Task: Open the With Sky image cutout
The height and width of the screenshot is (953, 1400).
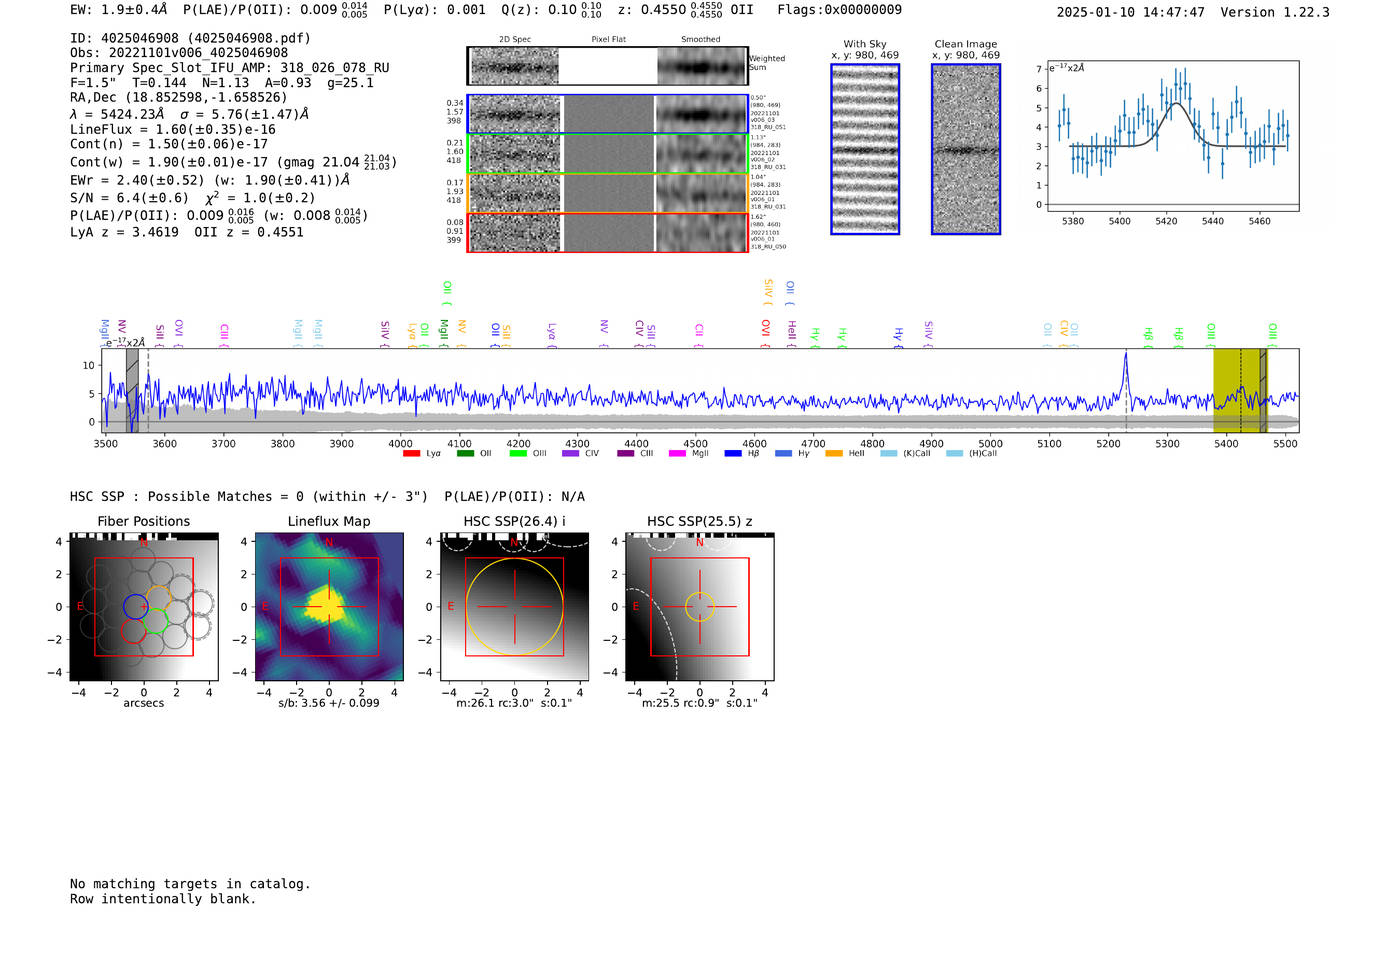Action: tap(865, 149)
